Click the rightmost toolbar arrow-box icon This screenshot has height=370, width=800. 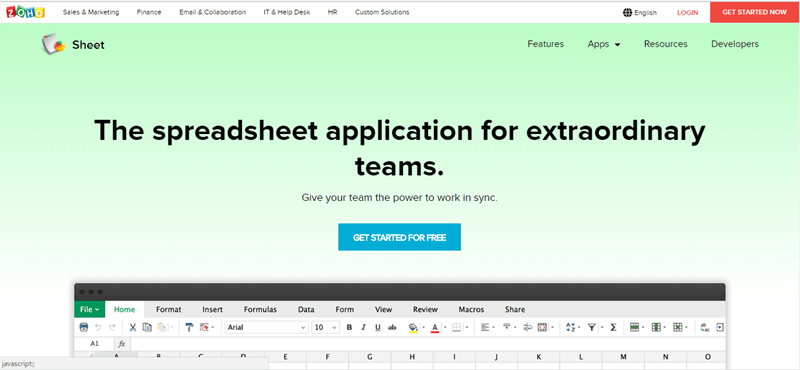[x=720, y=327]
